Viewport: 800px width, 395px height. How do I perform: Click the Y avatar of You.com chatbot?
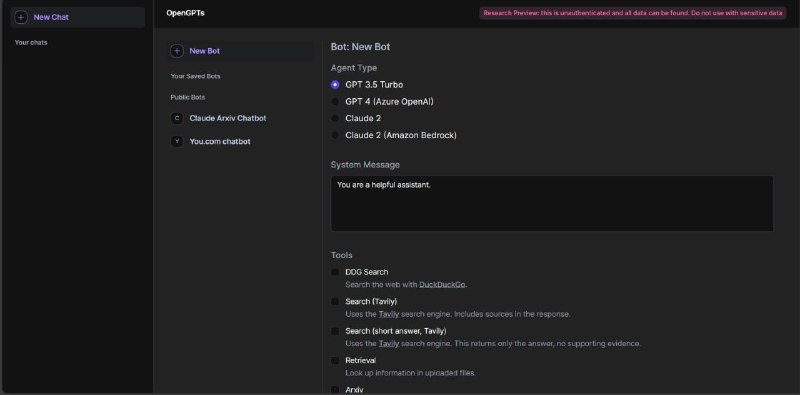click(x=177, y=141)
